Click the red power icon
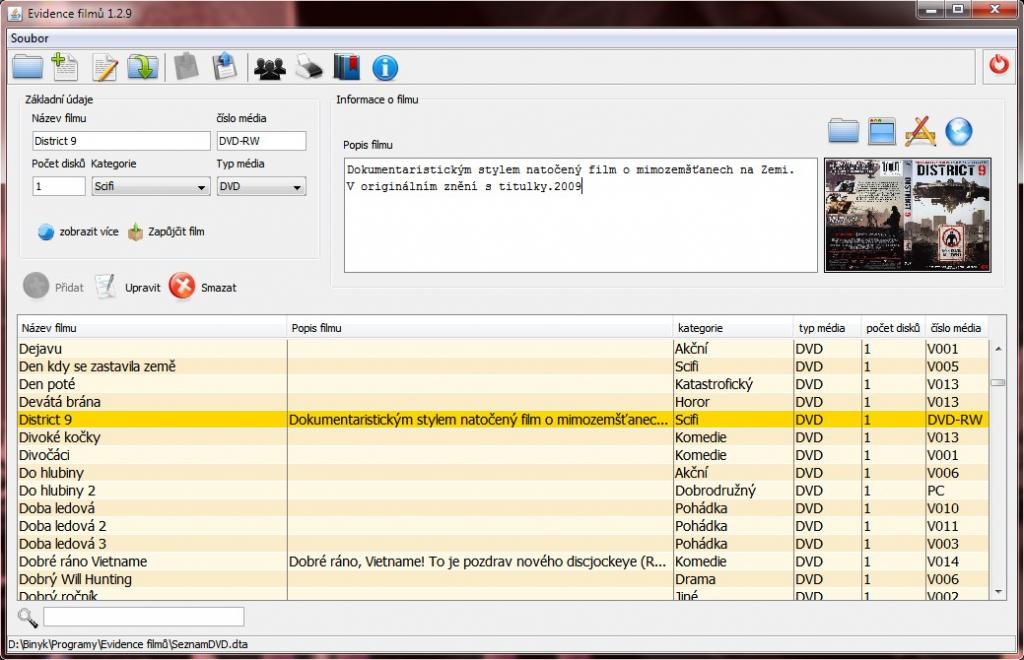 pyautogui.click(x=997, y=65)
